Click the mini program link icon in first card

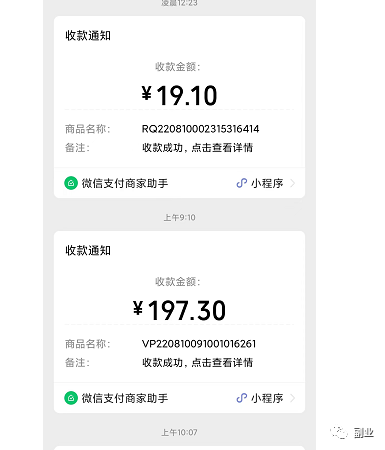242,183
